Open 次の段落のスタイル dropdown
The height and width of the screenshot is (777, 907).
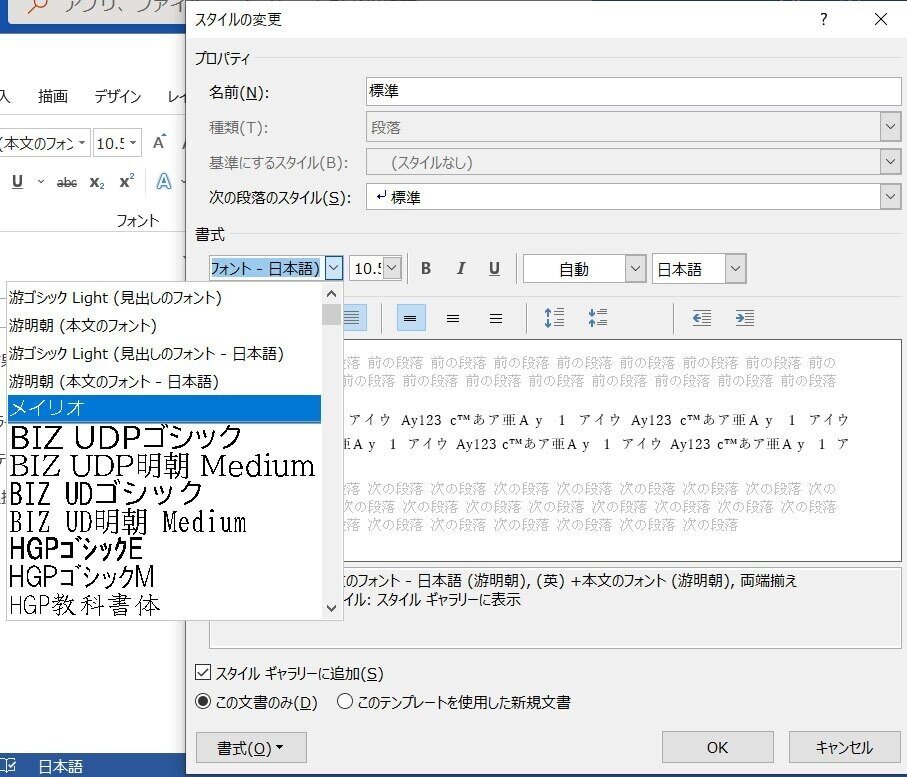point(890,197)
